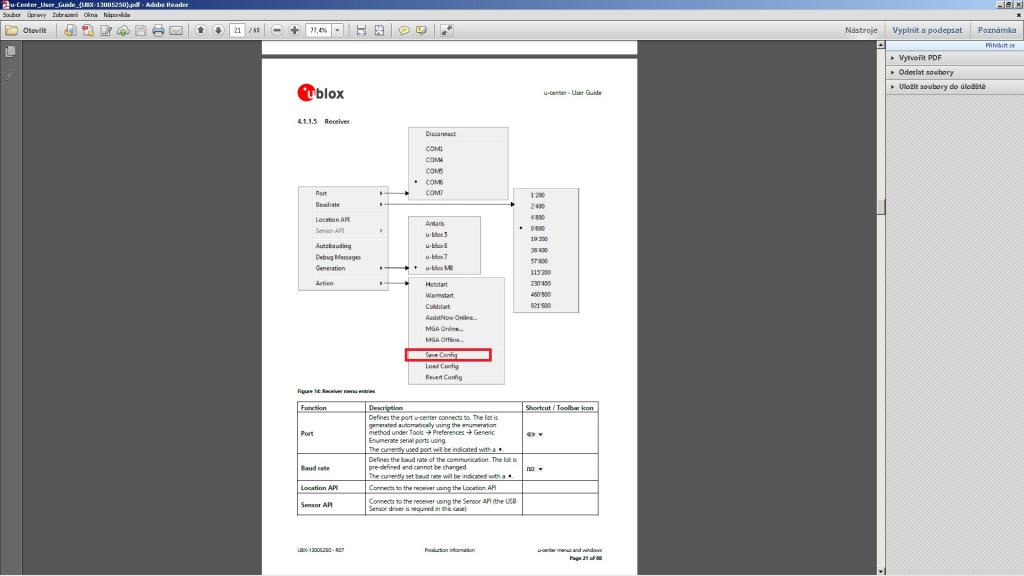The height and width of the screenshot is (576, 1024).
Task: Click the print icon in toolbar
Action: tap(158, 30)
